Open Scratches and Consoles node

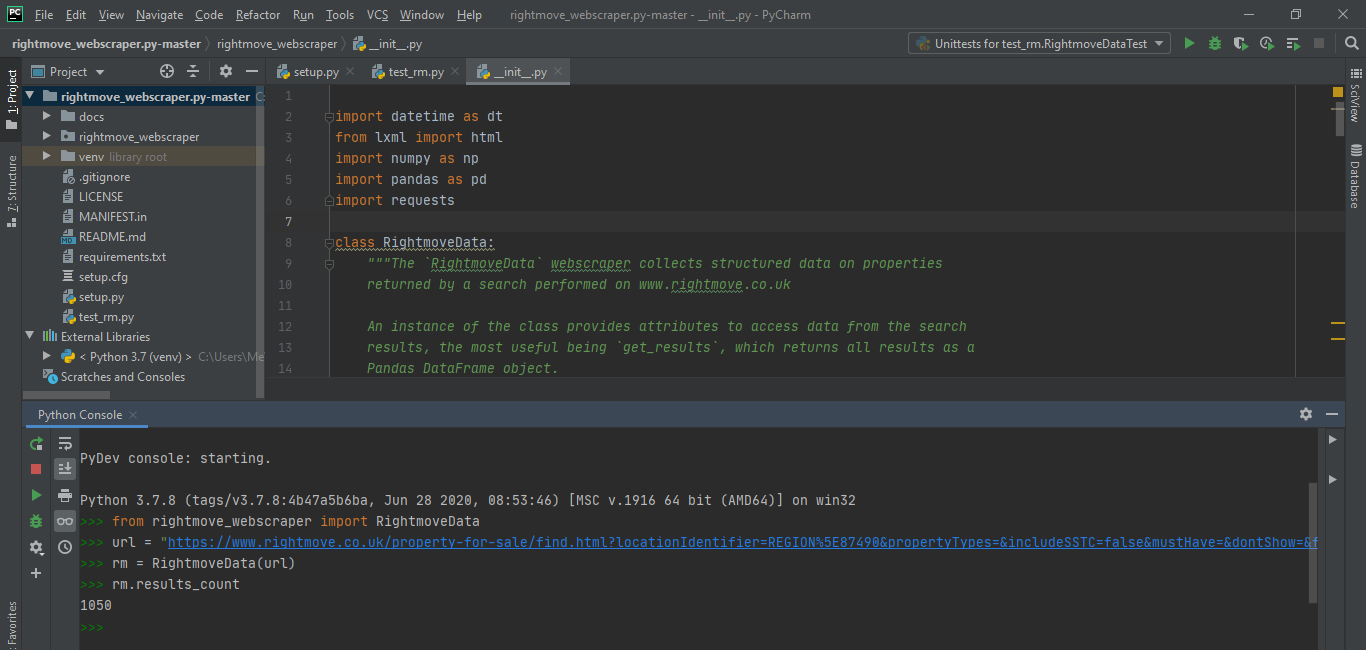pyautogui.click(x=122, y=376)
